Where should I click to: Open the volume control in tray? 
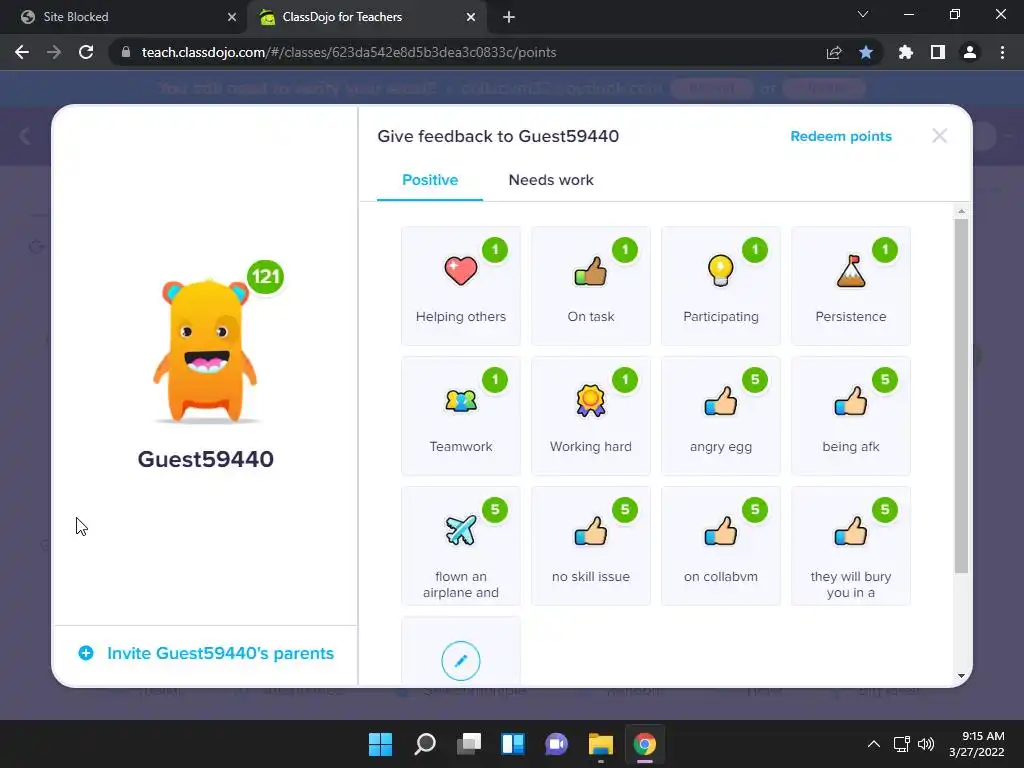(x=925, y=744)
